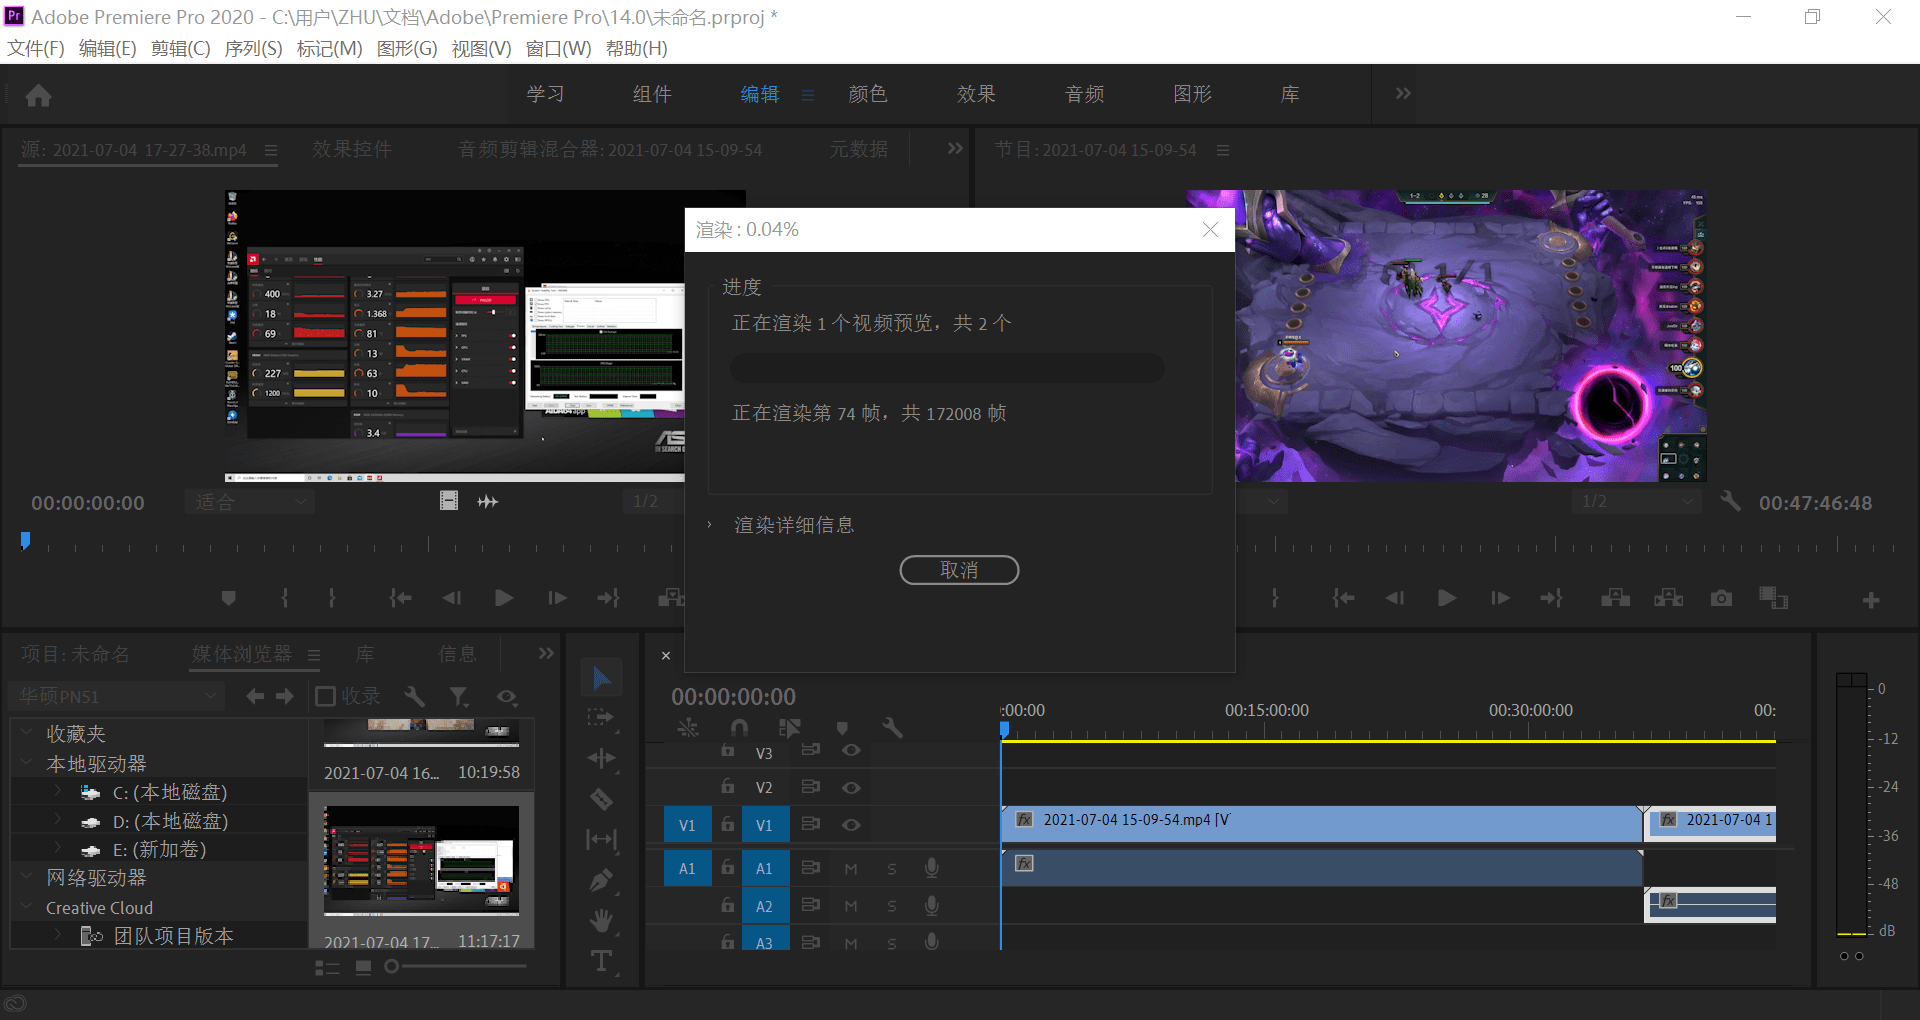Open the 华硕PN51 location dropdown
Viewport: 1920px width, 1020px height.
click(117, 696)
